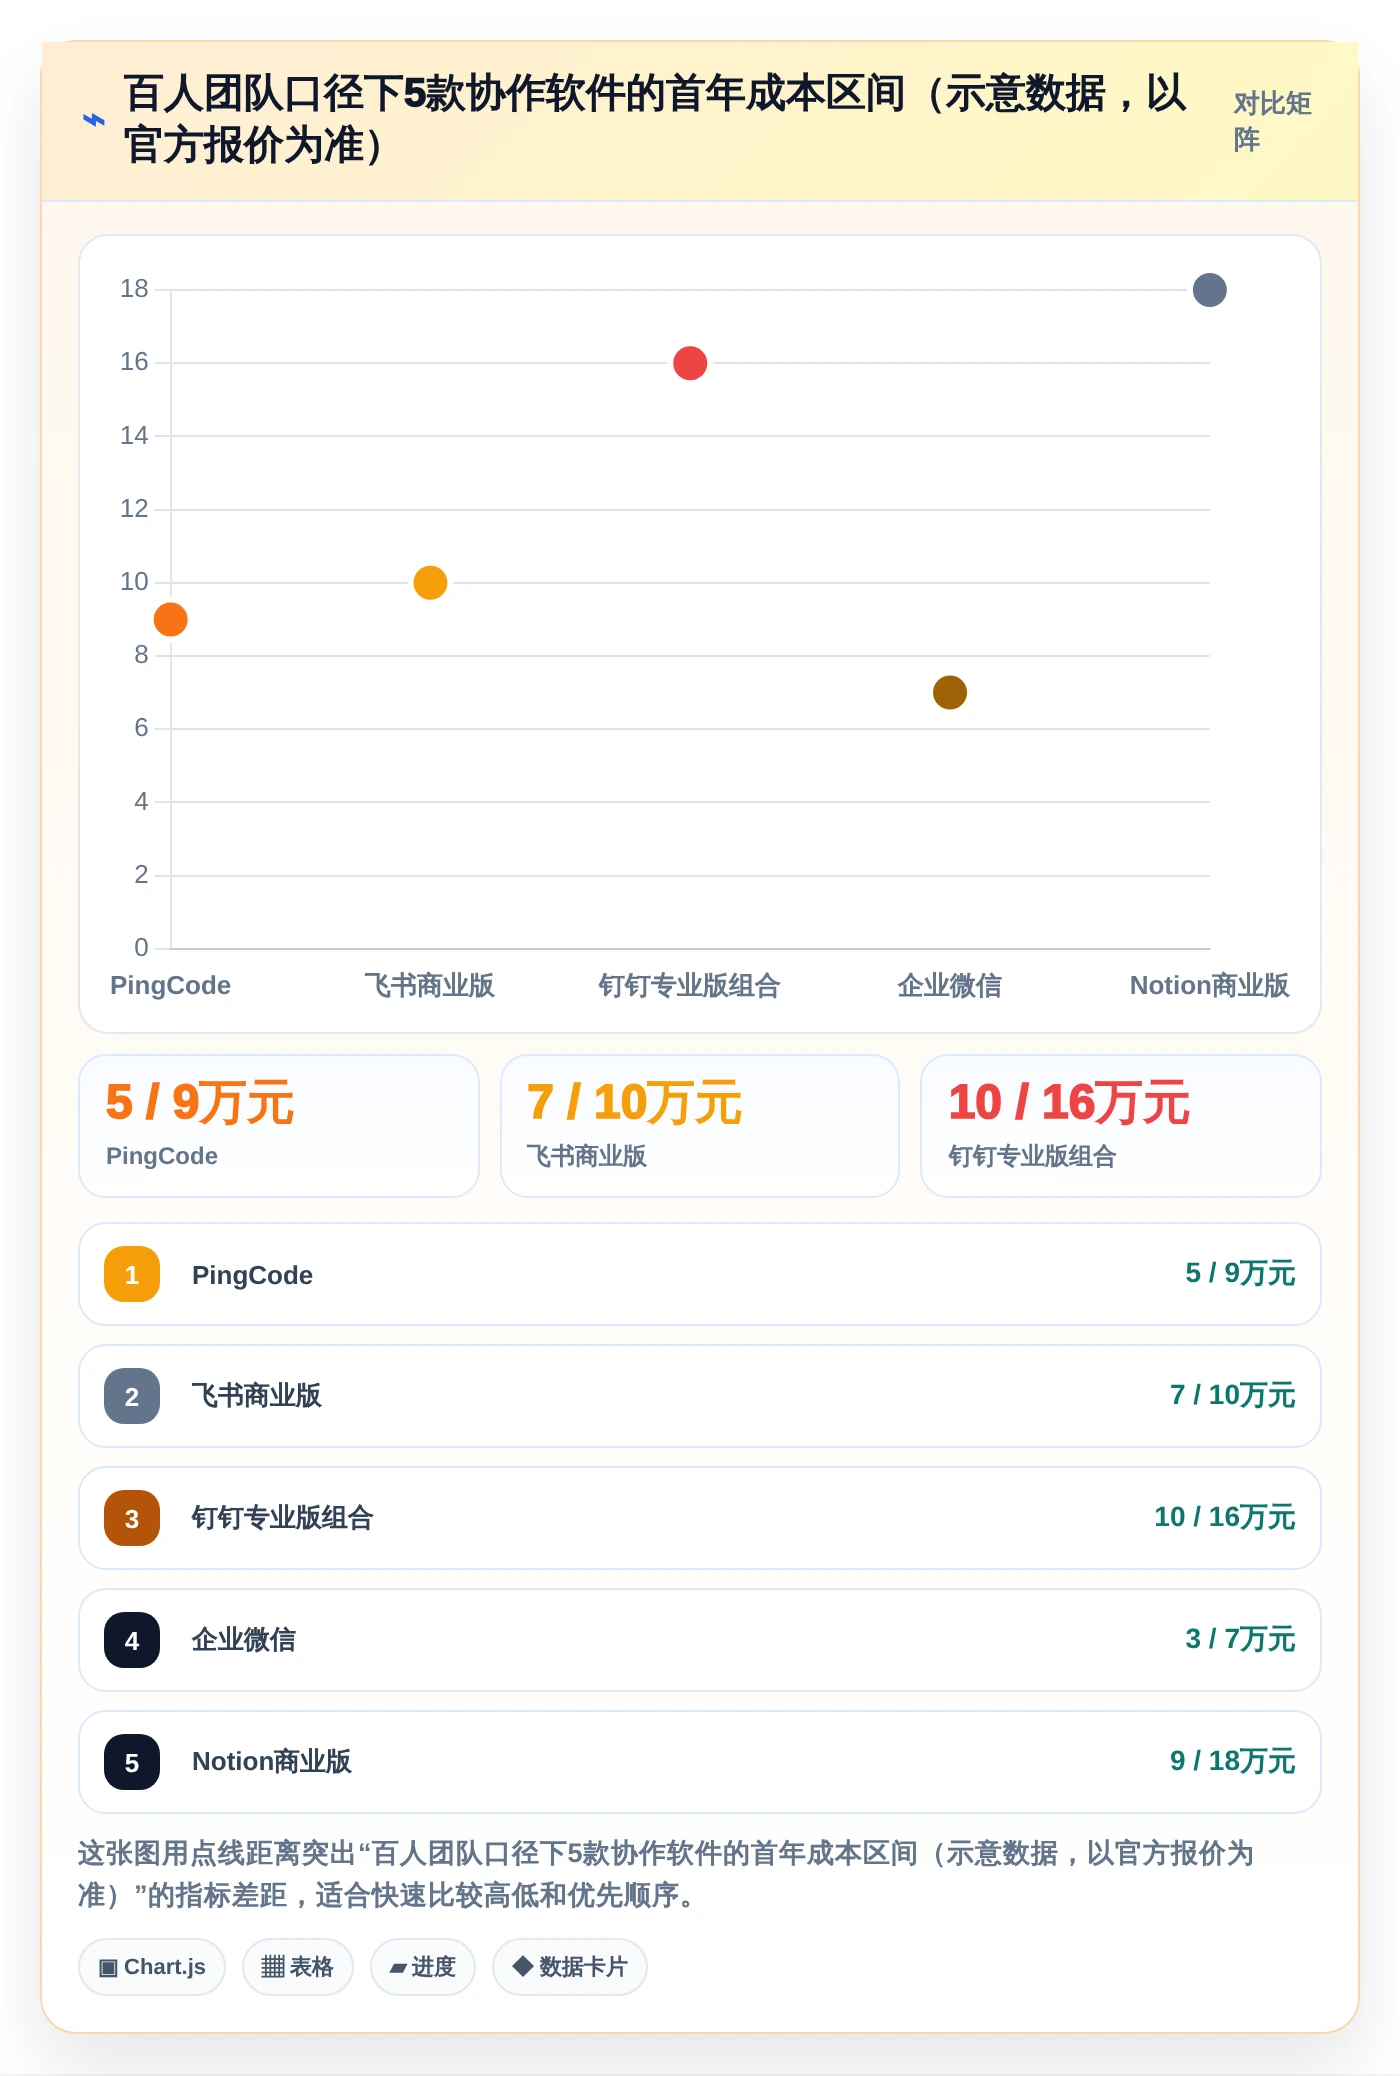Click the orange PingCode data point

171,619
